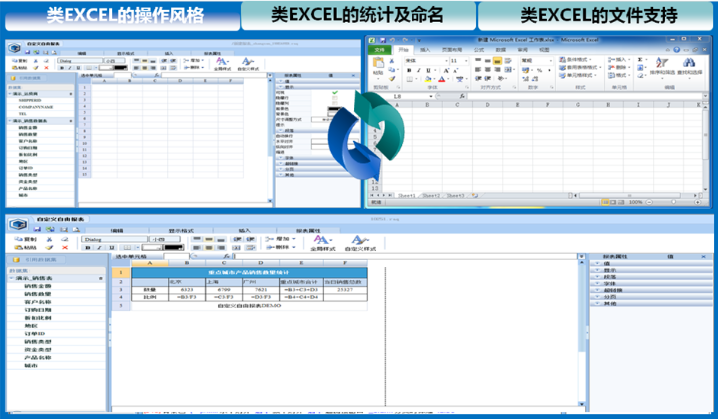Click scissors cut icon in bottom designer
This screenshot has height=419, width=718.
49,239
